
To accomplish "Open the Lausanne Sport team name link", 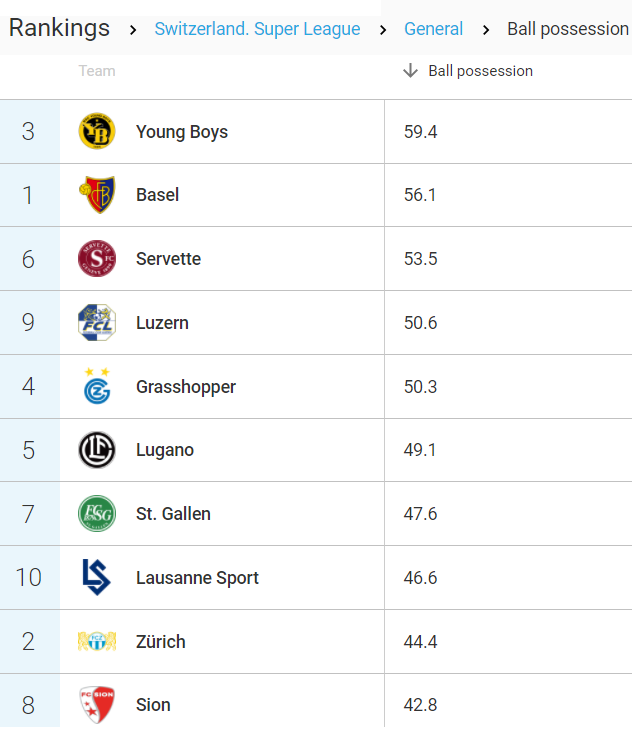I will (x=197, y=578).
